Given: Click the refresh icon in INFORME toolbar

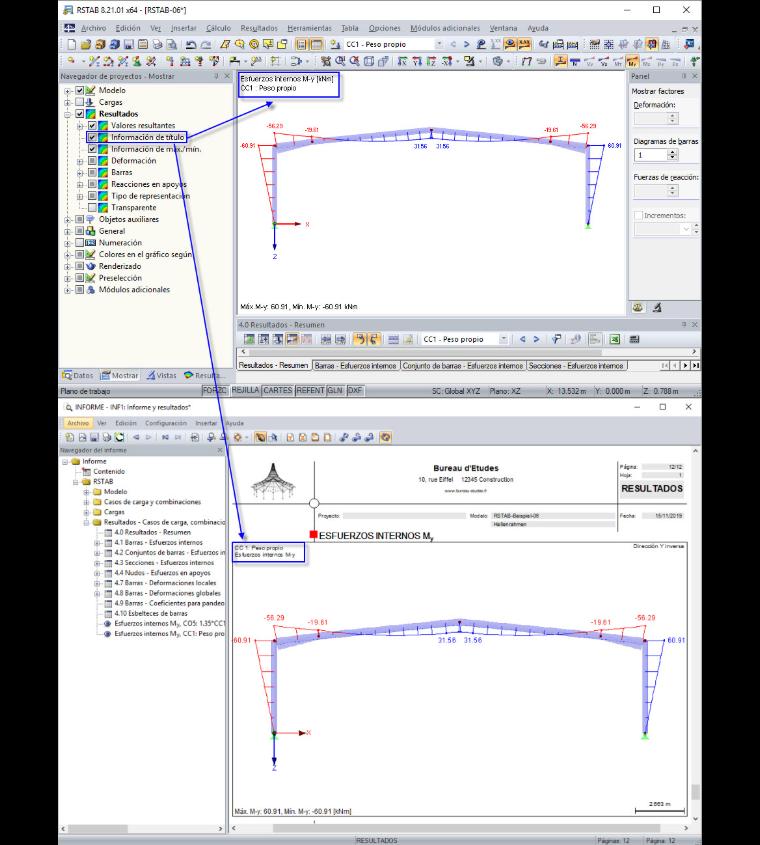Looking at the screenshot, I should pos(119,437).
